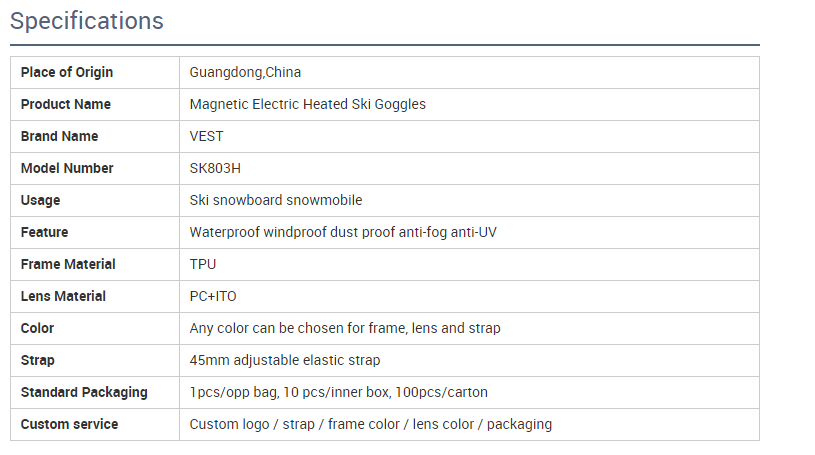Click the Usage row label
The height and width of the screenshot is (455, 815).
tap(41, 200)
